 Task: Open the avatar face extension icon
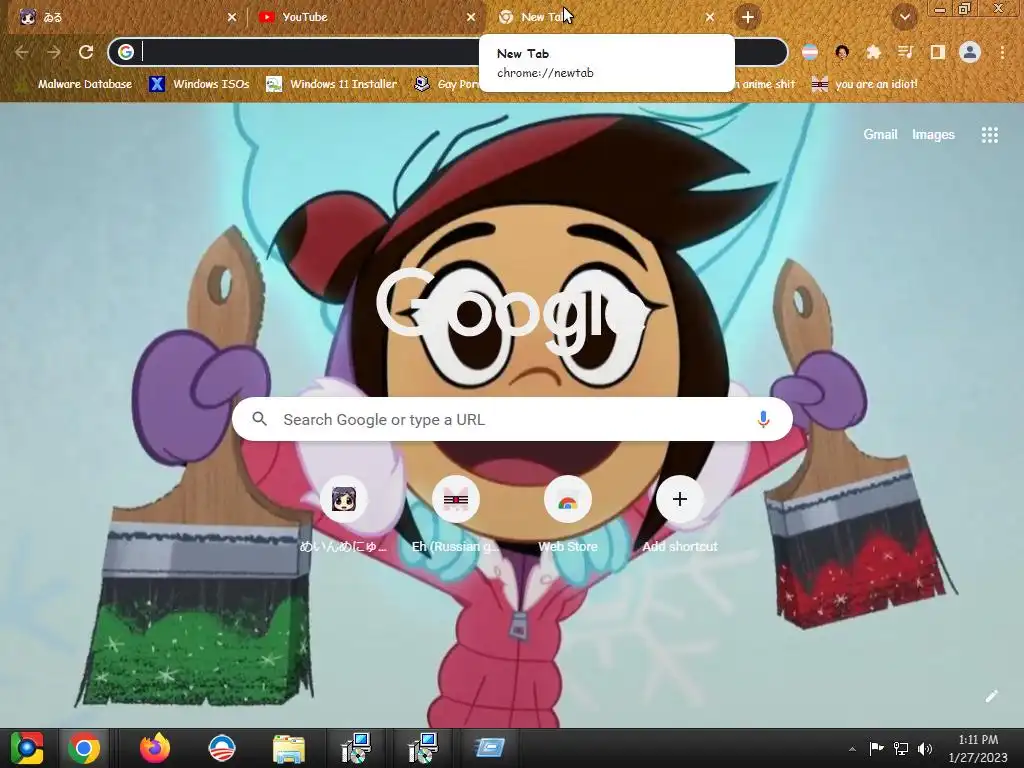point(842,52)
